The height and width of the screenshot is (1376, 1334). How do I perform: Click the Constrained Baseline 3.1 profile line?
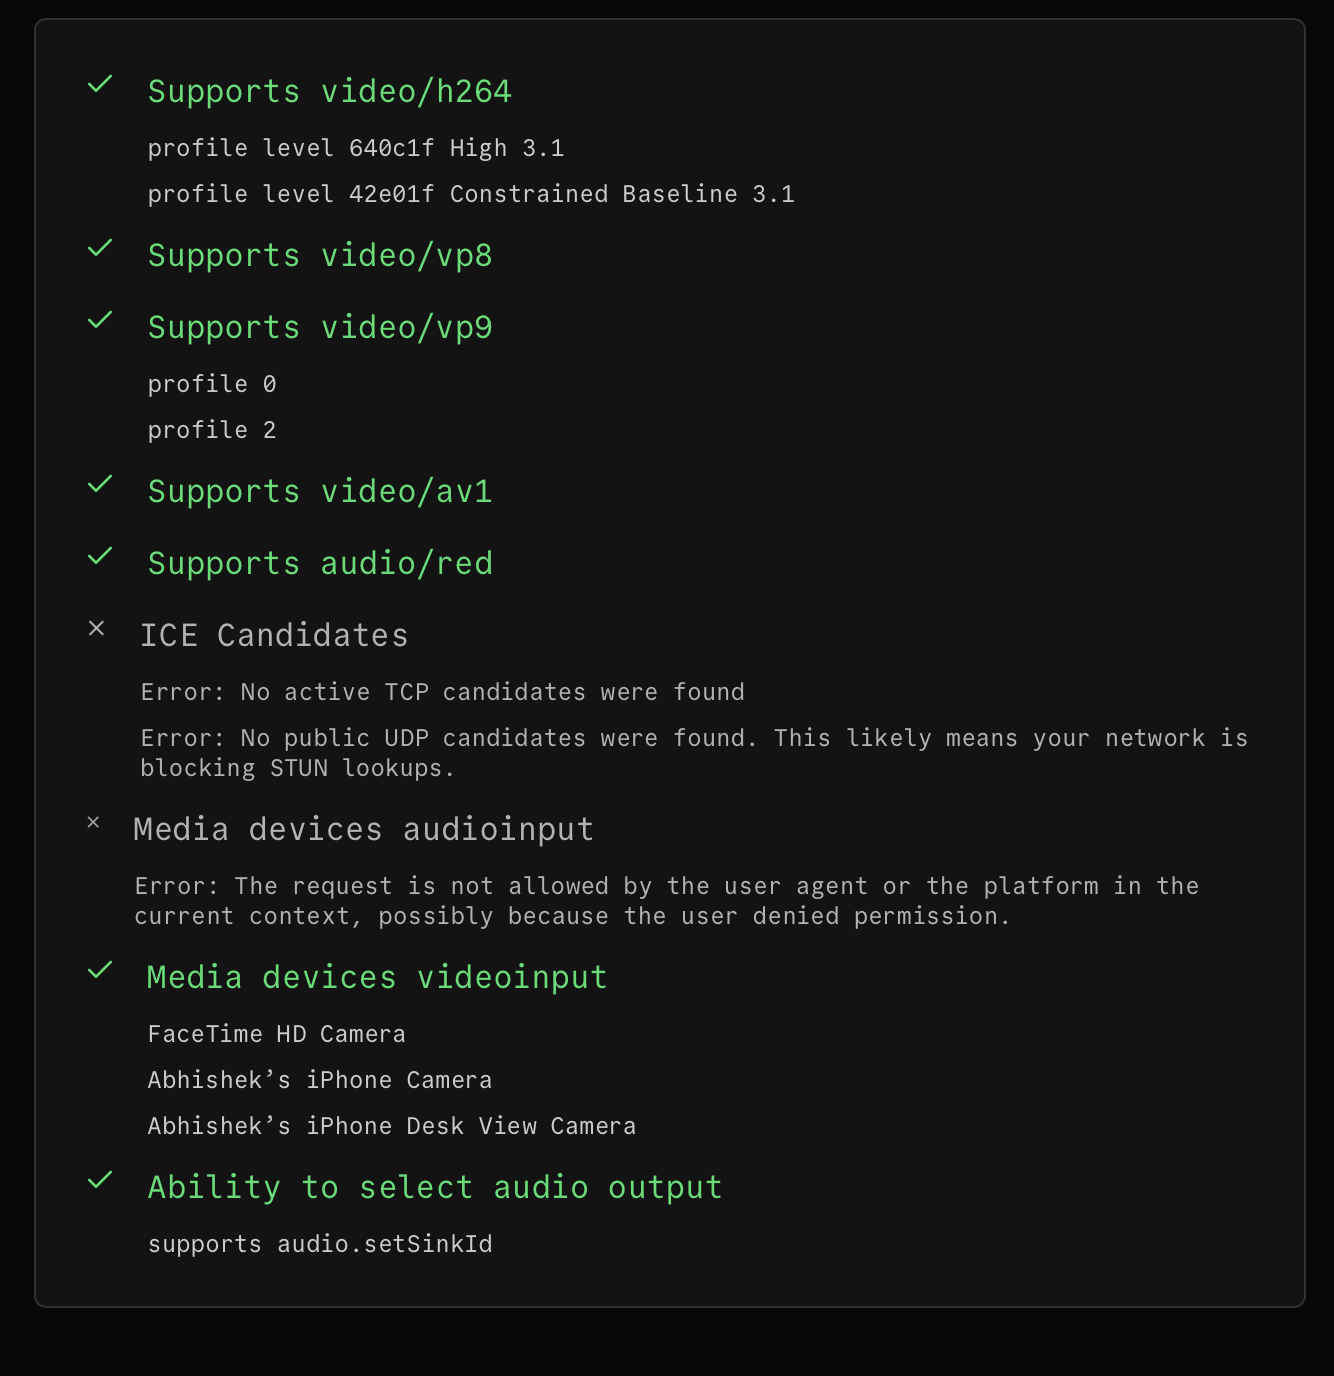click(471, 194)
